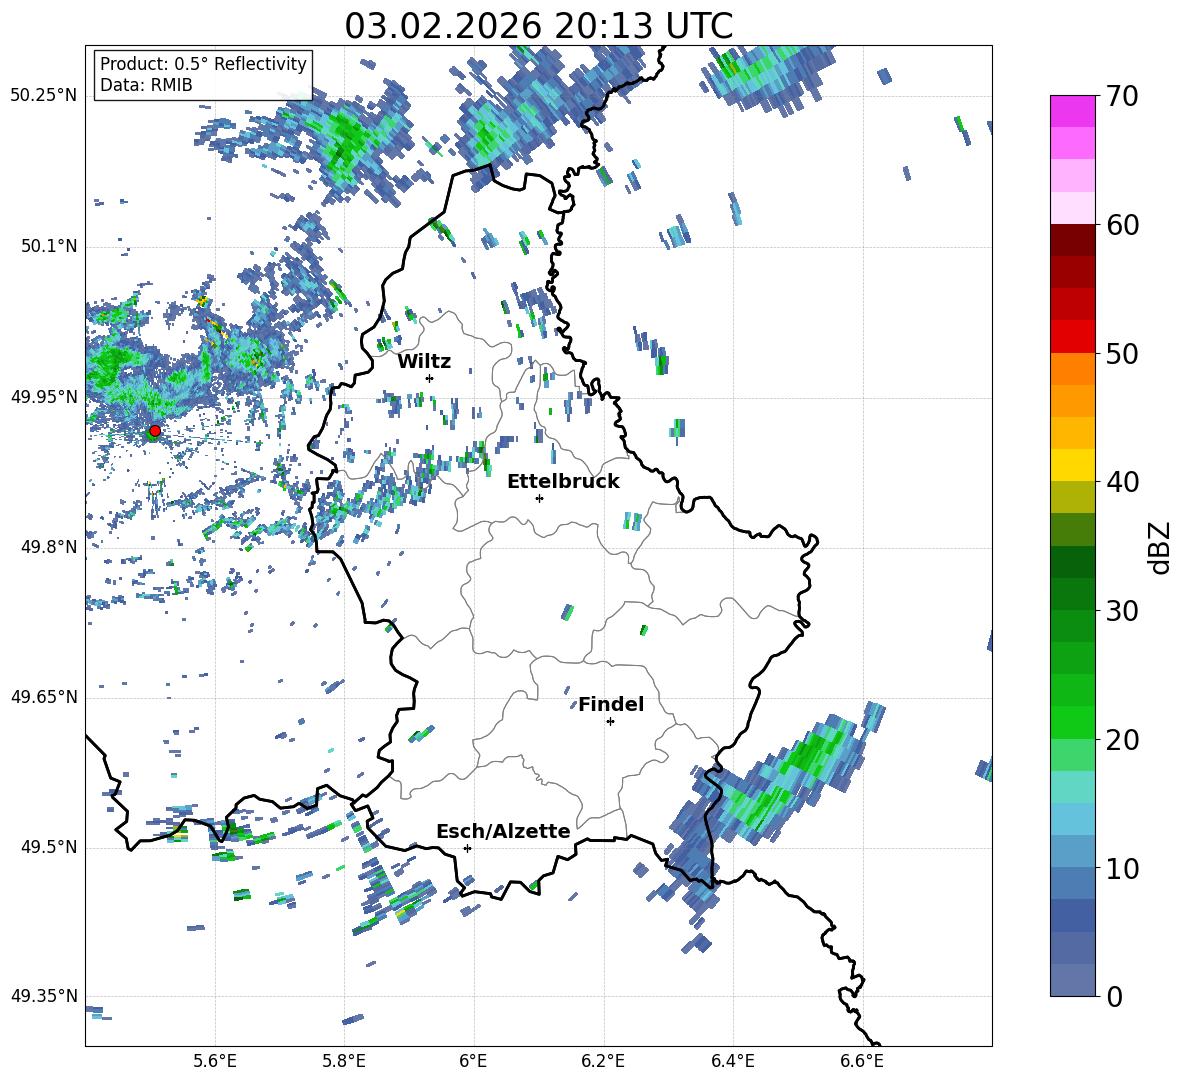Click the orange colorbar segment just below 50
This screenshot has height=1081, width=1184.
coord(1072,369)
